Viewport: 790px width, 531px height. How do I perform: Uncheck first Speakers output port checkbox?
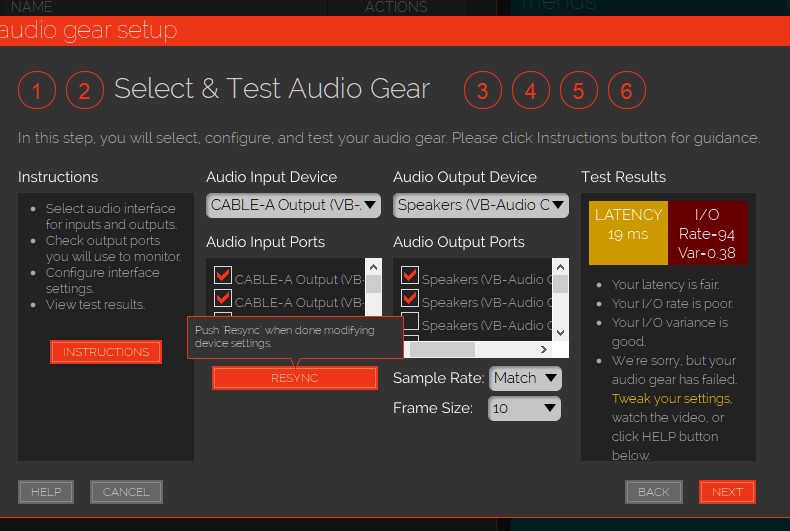click(x=410, y=277)
